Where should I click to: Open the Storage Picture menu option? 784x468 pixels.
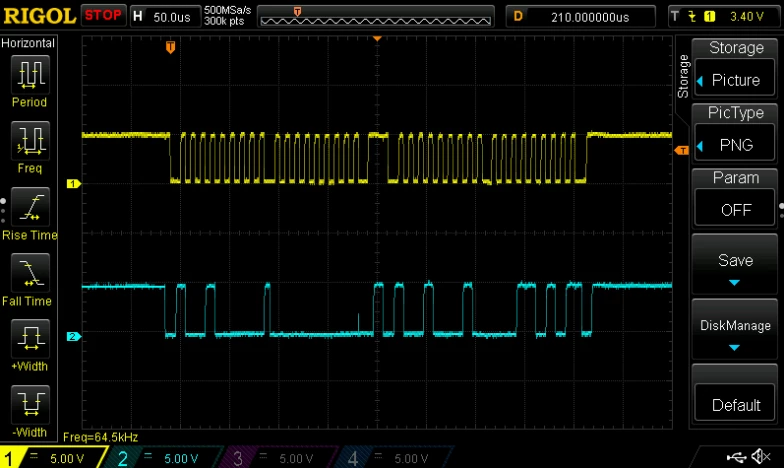coord(734,80)
